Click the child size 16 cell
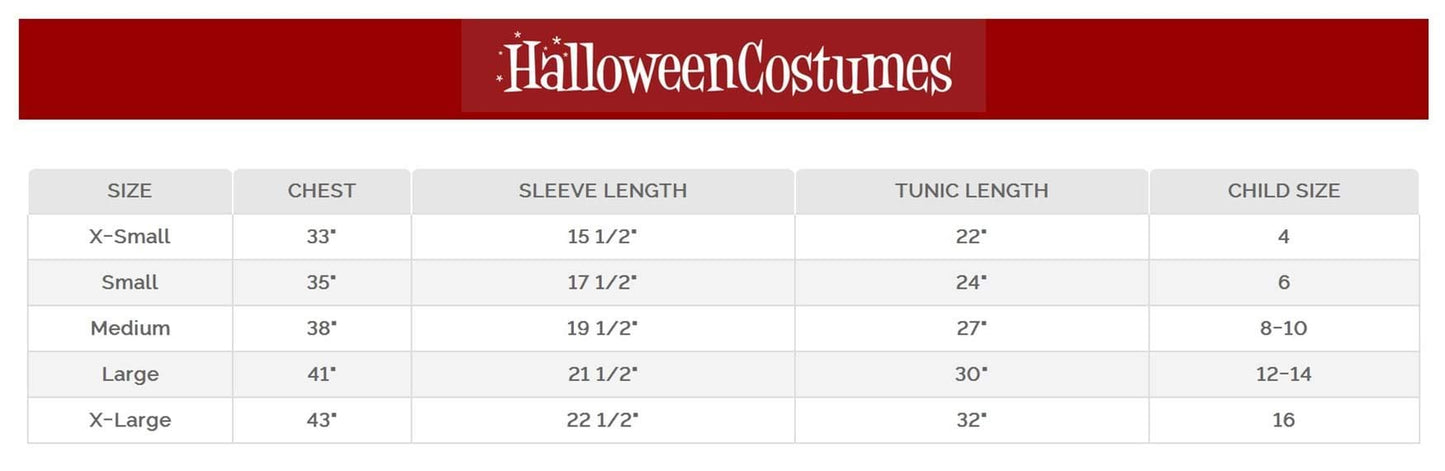This screenshot has width=1445, height=471. pos(1283,420)
